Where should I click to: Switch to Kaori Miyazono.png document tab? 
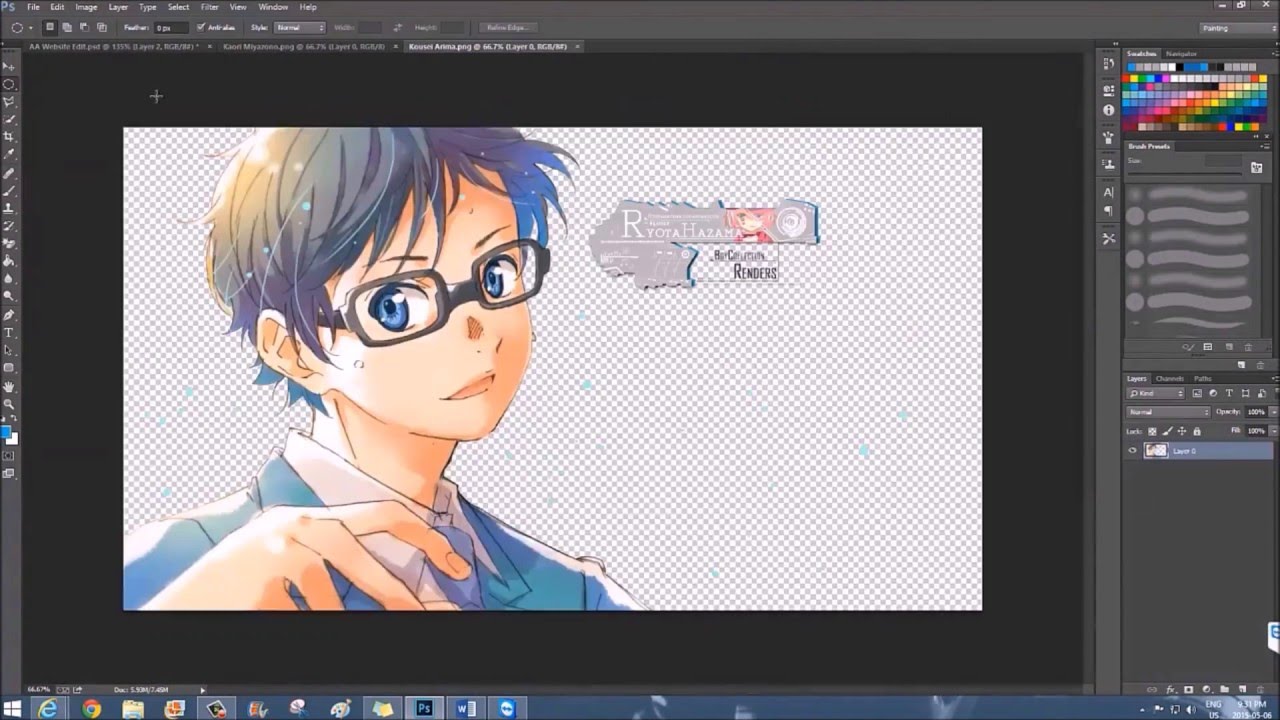pyautogui.click(x=303, y=46)
